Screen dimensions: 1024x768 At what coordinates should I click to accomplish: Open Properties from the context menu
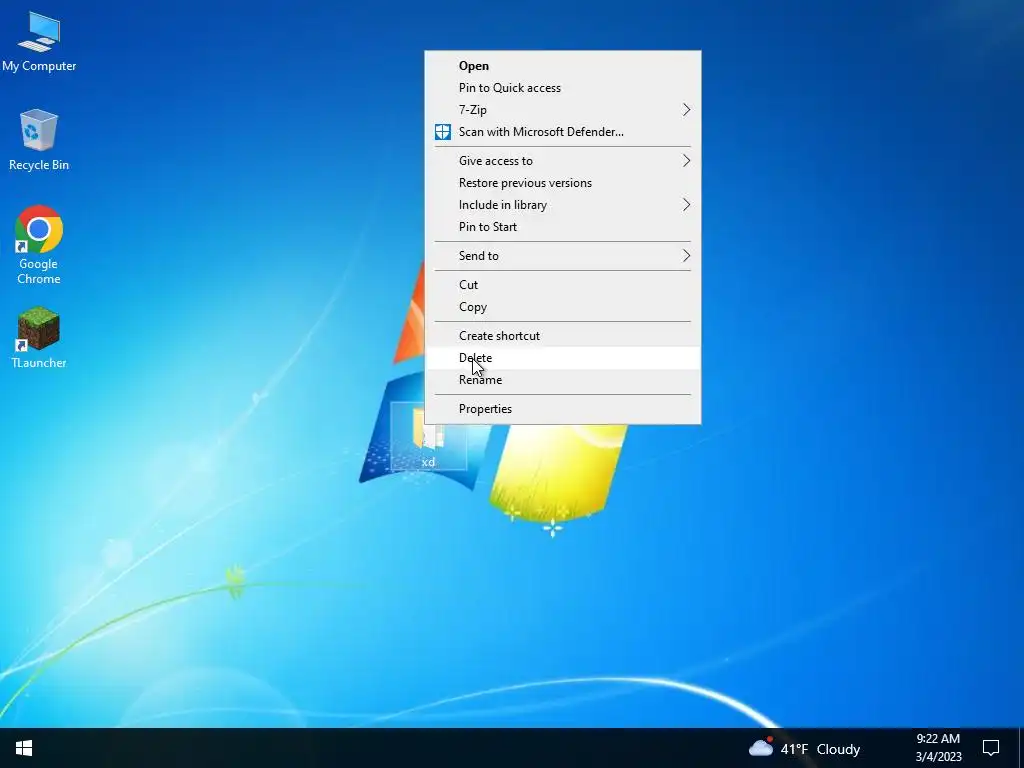563,409
